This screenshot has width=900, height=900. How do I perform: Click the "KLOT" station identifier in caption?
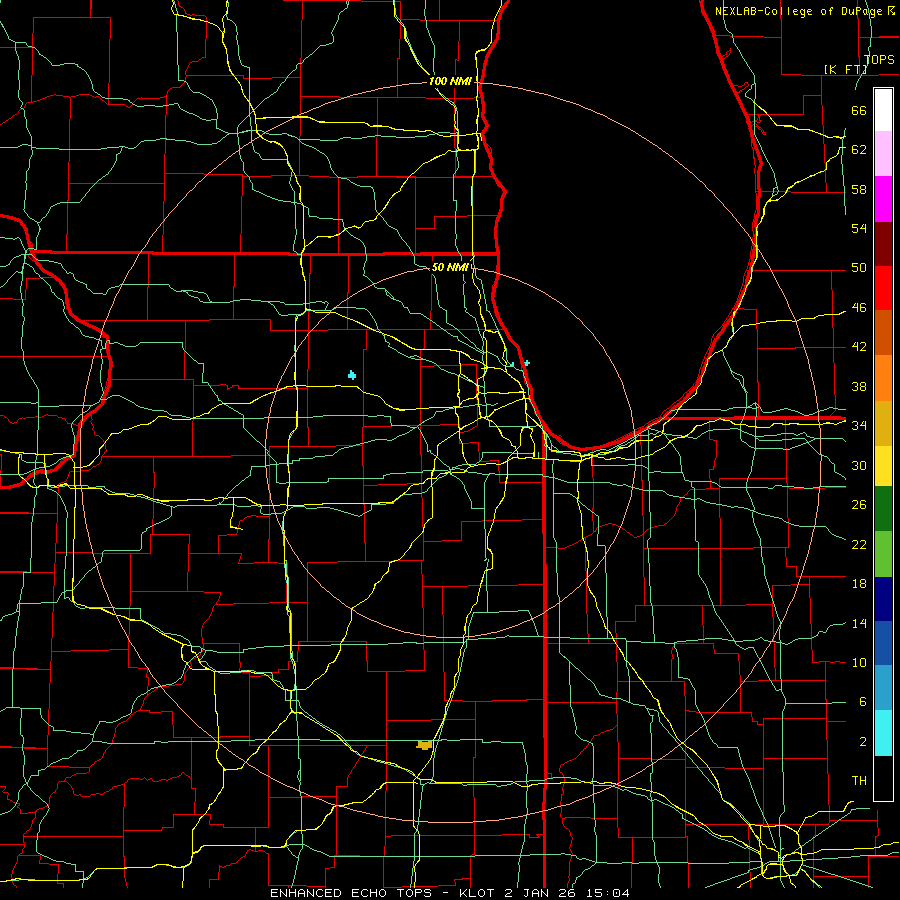click(x=479, y=893)
